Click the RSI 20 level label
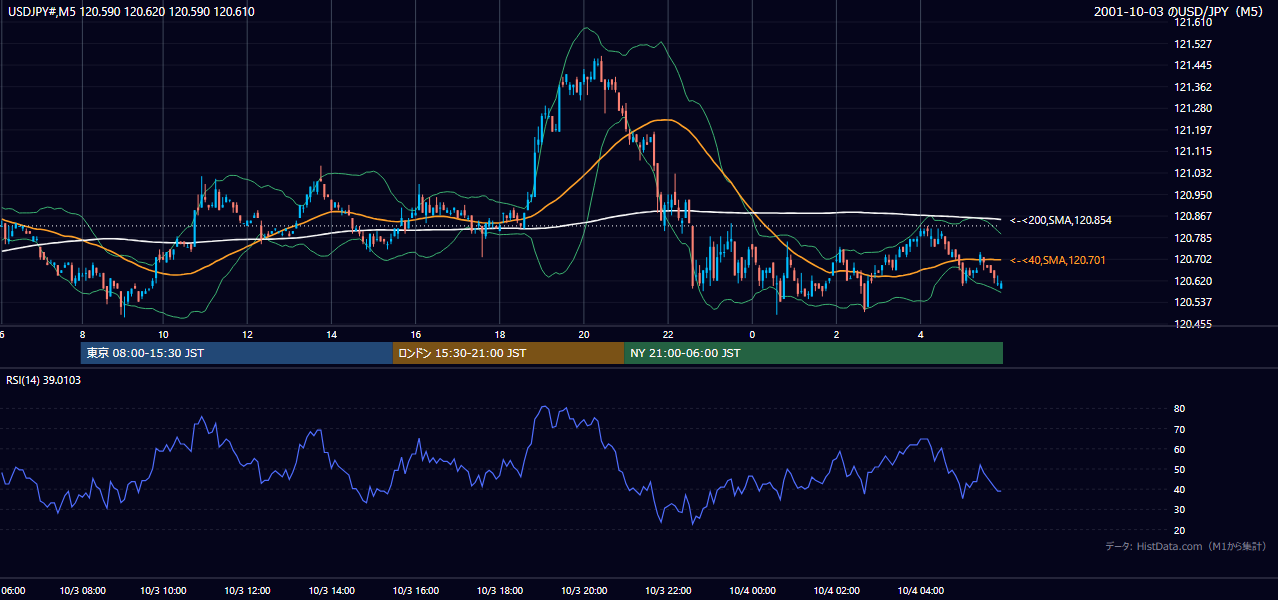Screen dimensions: 1278x600 [x=1179, y=530]
